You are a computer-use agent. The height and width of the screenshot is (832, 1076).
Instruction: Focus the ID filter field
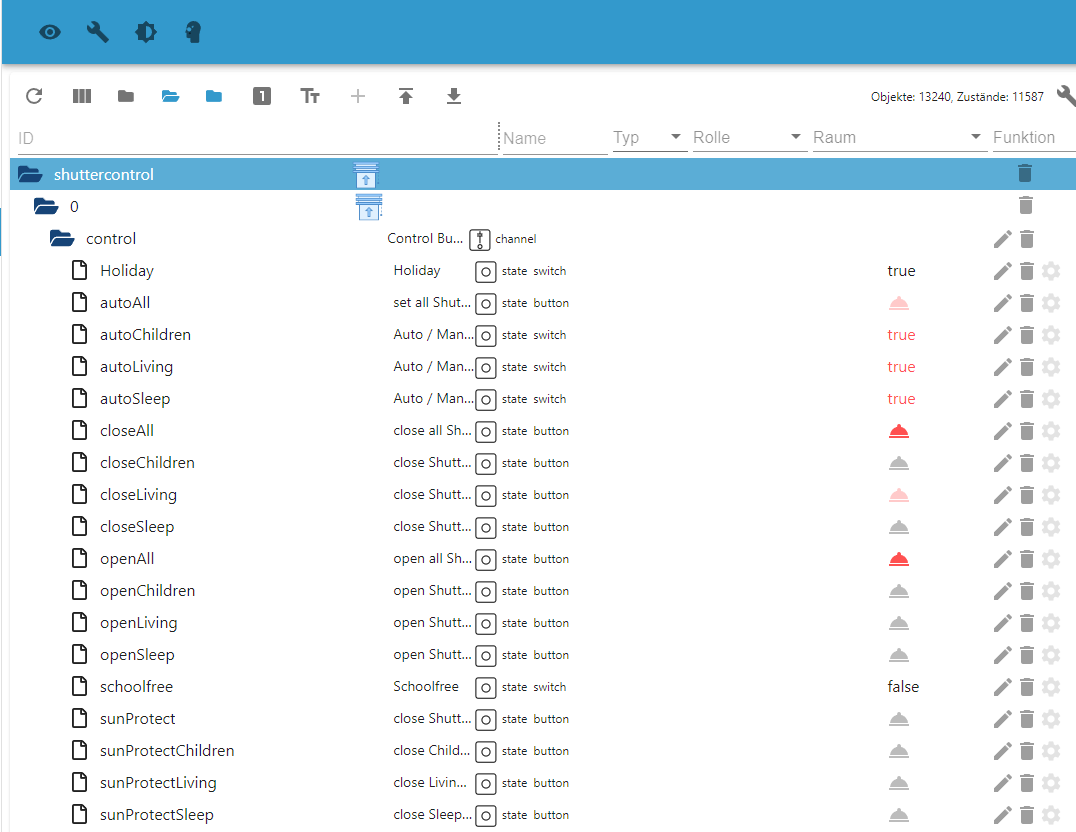tap(257, 139)
